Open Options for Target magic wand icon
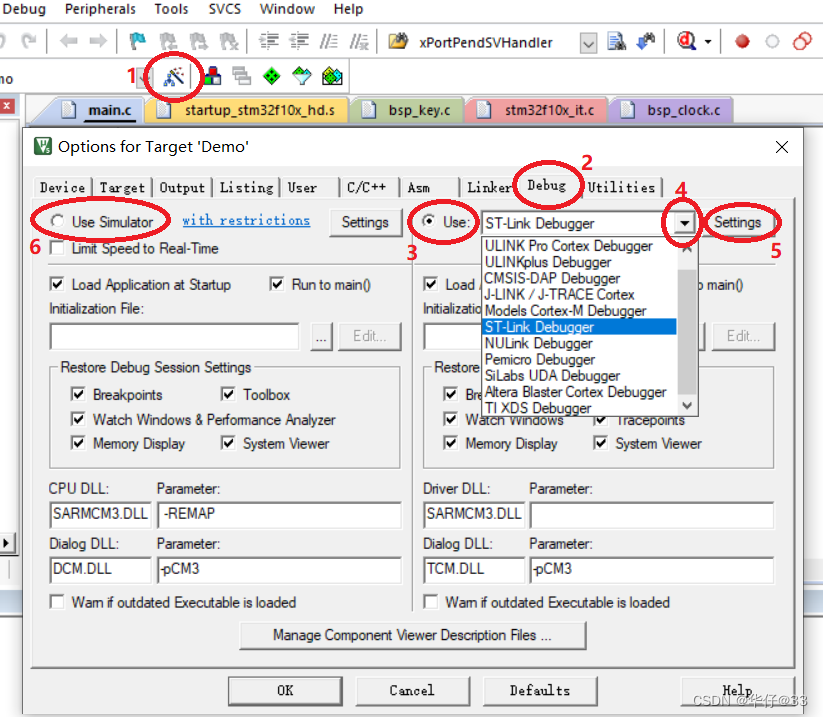Image resolution: width=823 pixels, height=717 pixels. tap(174, 77)
